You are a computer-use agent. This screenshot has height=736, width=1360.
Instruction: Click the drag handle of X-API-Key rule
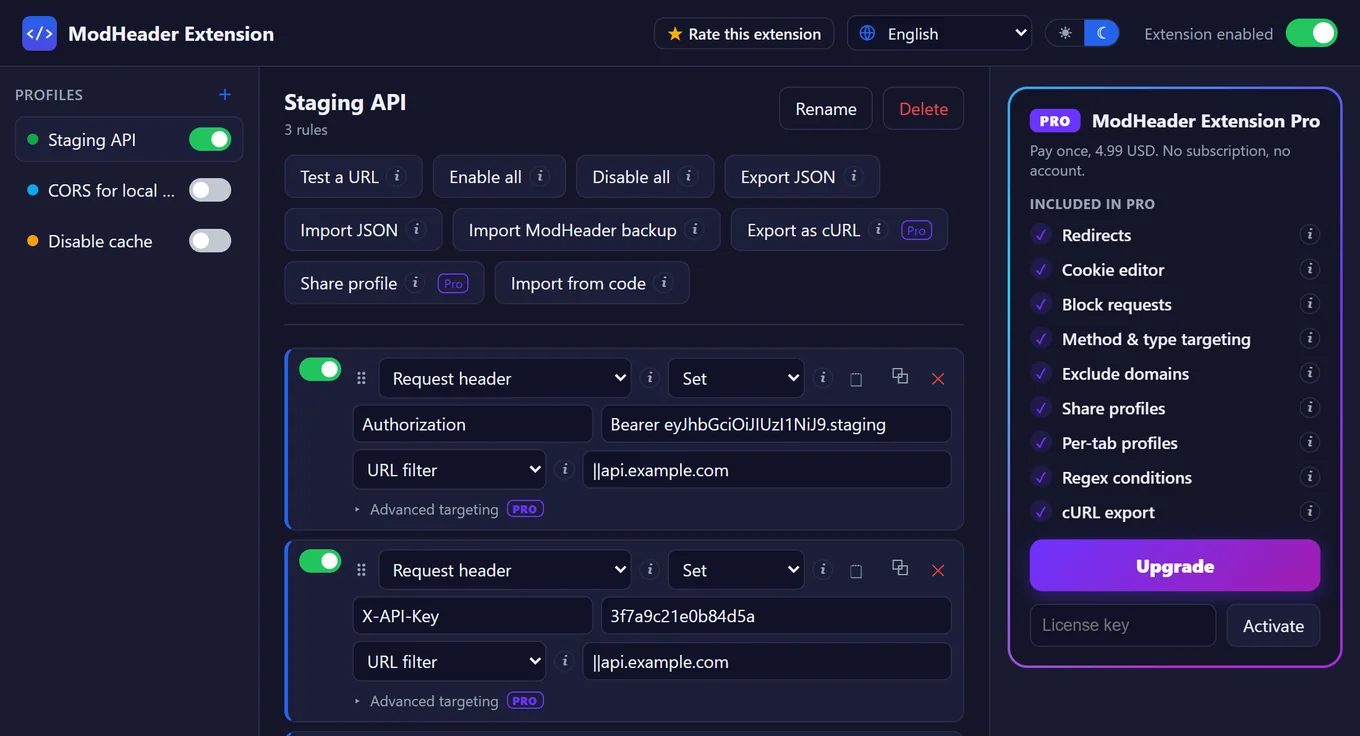361,571
